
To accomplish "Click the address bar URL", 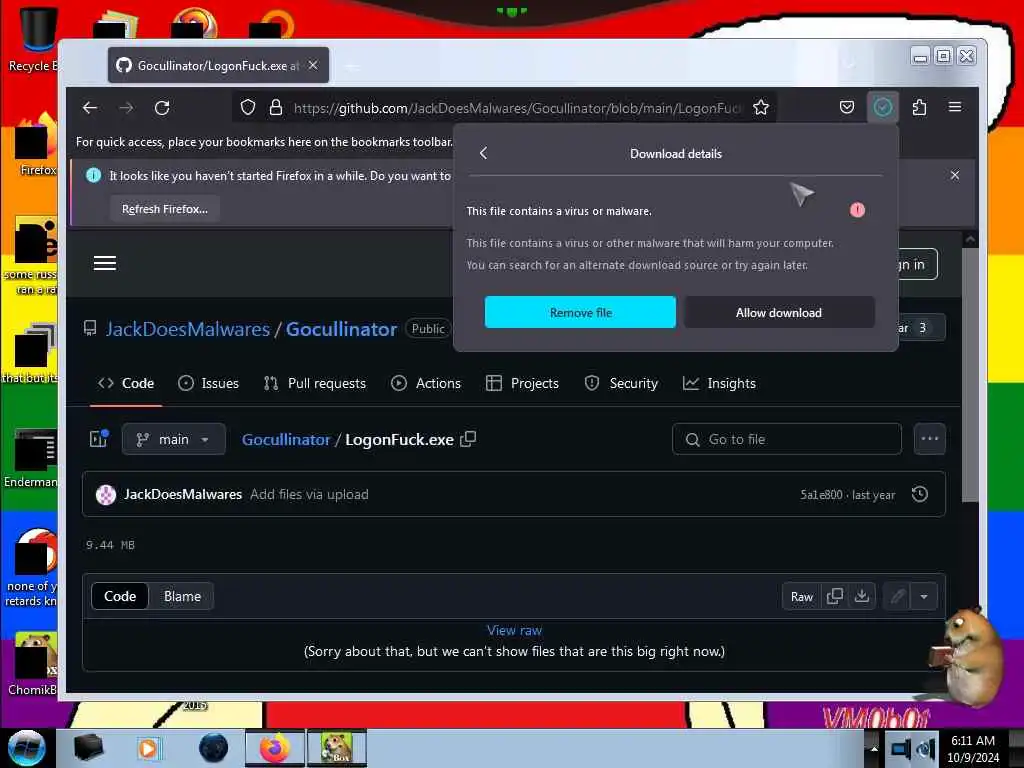I will click(x=516, y=108).
